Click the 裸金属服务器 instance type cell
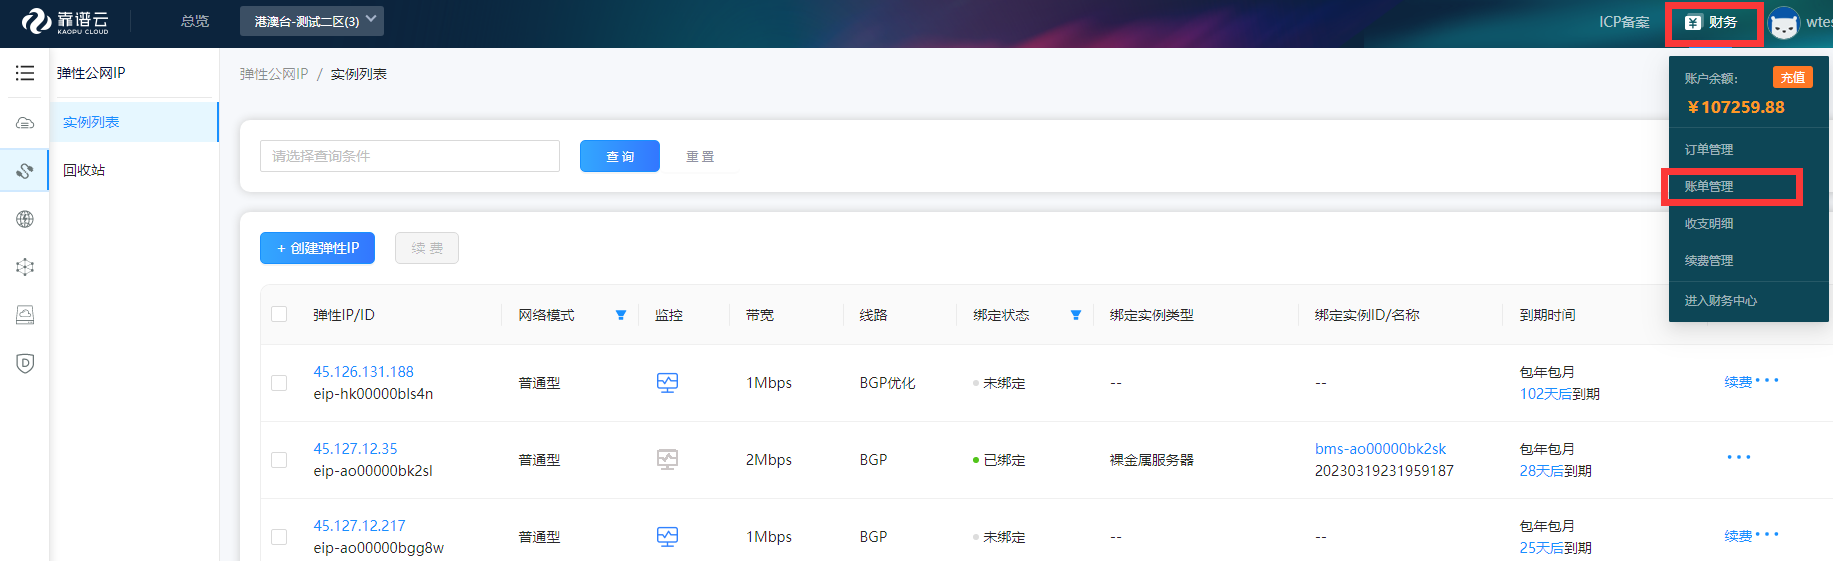The image size is (1833, 561). click(1152, 460)
